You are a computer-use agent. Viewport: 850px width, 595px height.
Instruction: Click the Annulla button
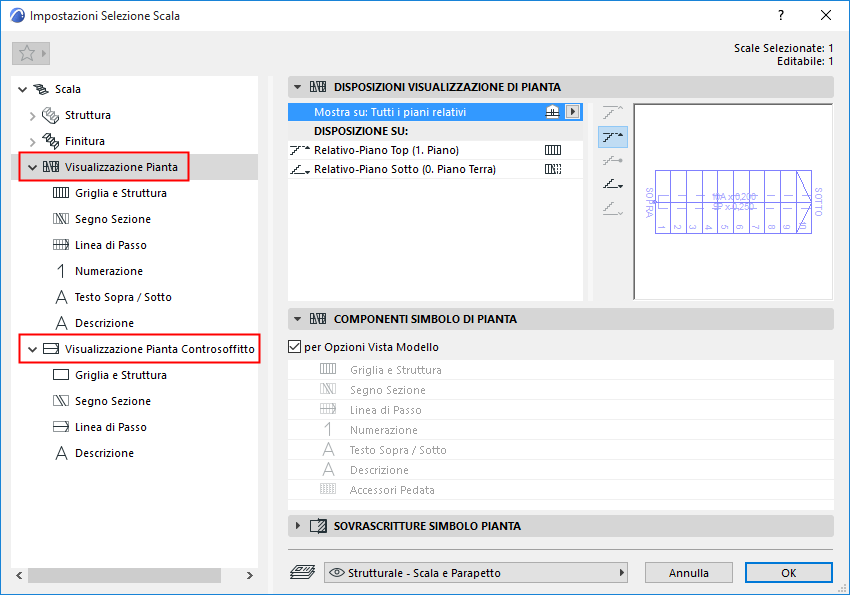click(688, 573)
